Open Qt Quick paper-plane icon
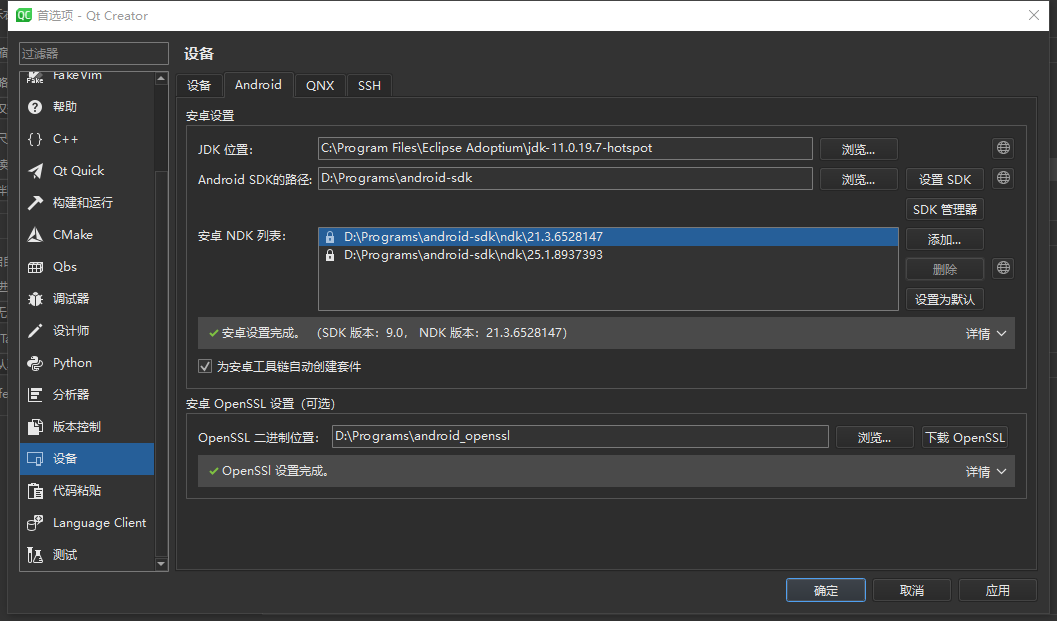1057x621 pixels. tap(35, 171)
